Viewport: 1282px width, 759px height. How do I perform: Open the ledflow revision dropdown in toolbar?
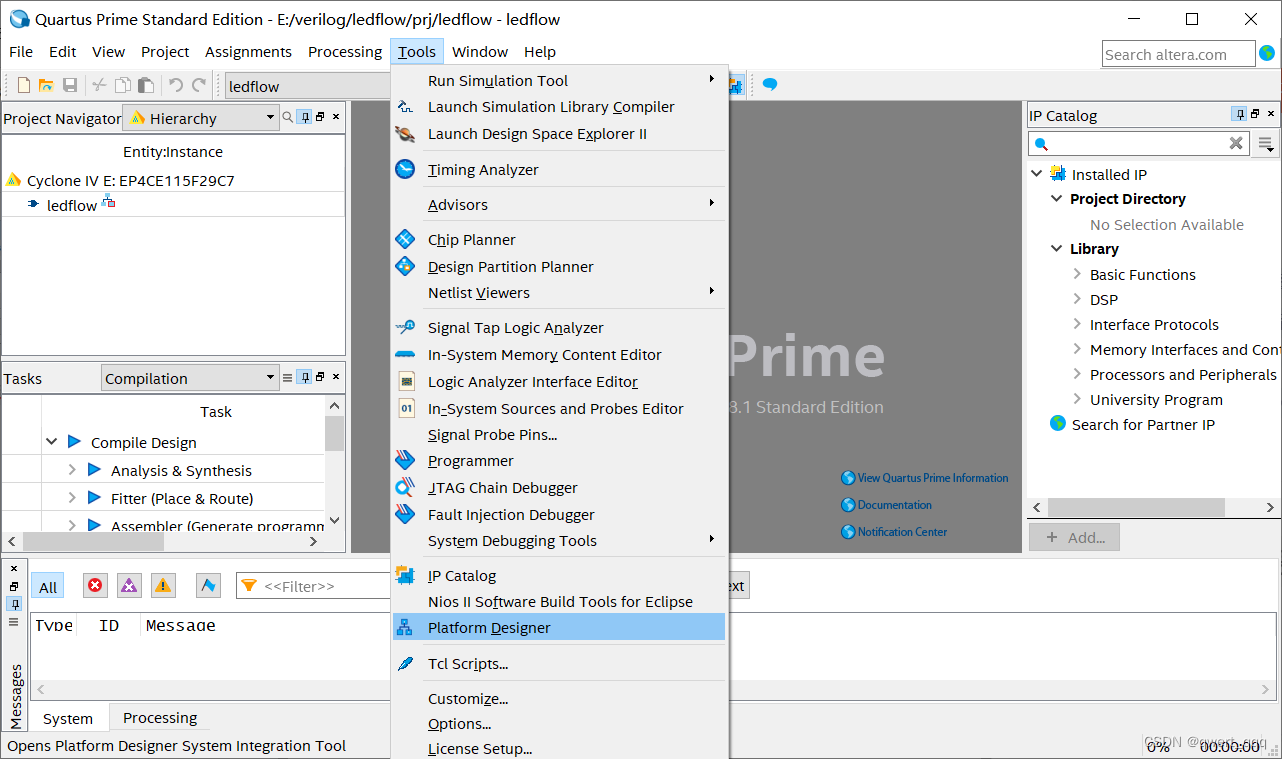pos(307,86)
